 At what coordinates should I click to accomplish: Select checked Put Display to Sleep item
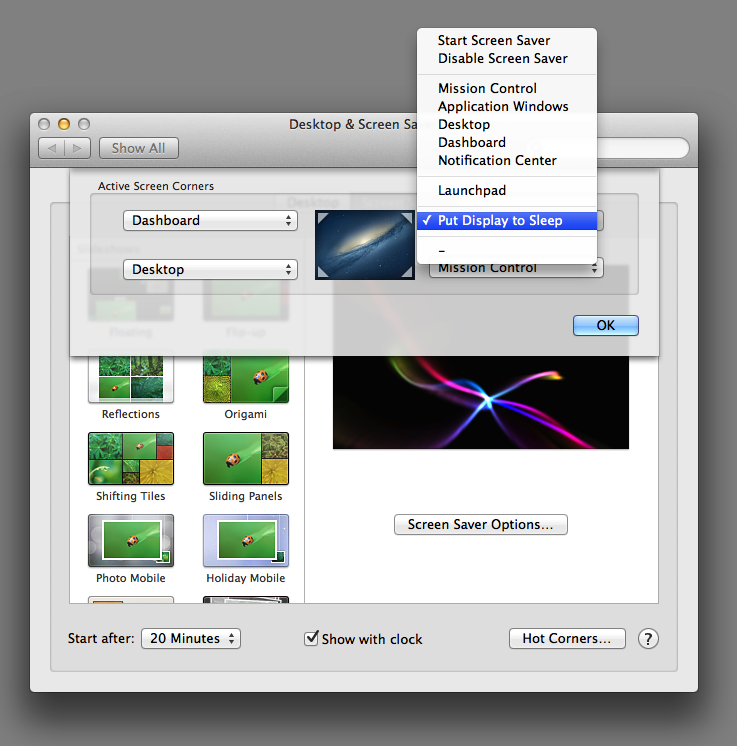coord(507,221)
